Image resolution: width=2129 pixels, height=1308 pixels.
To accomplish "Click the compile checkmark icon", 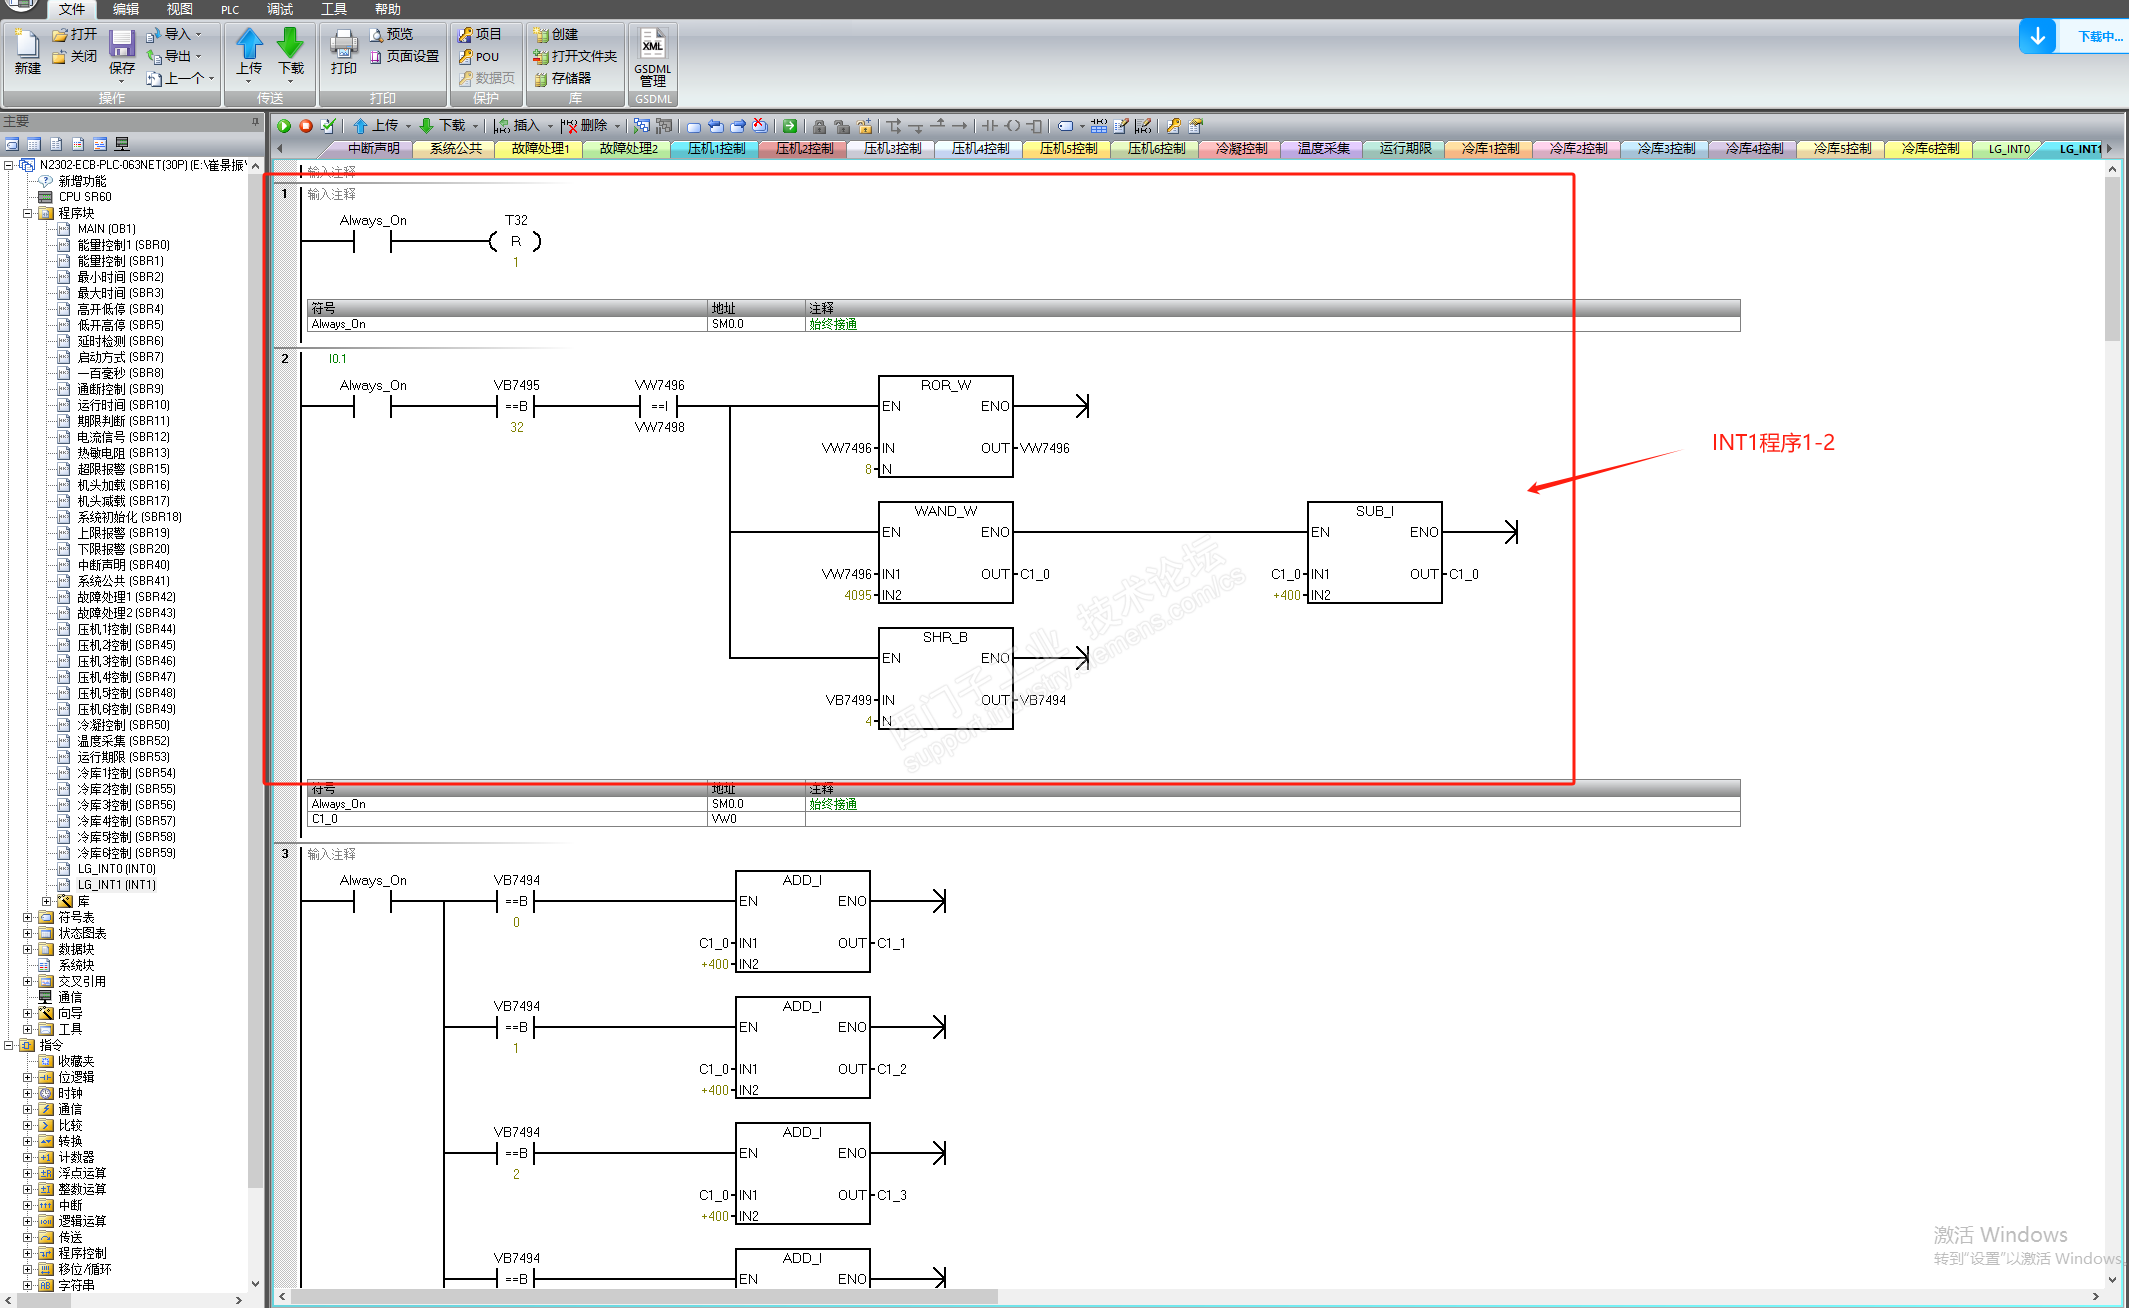I will pos(328,126).
